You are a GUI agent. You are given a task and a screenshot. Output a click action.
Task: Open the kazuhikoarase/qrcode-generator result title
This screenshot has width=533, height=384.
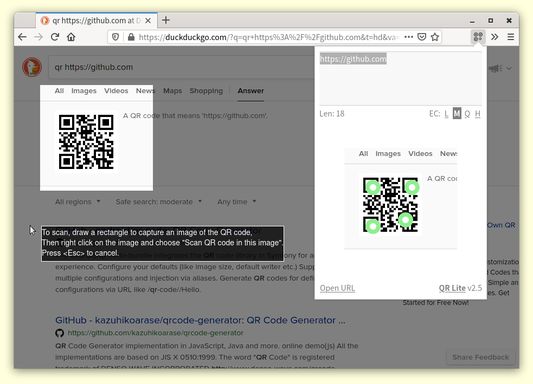(x=200, y=320)
